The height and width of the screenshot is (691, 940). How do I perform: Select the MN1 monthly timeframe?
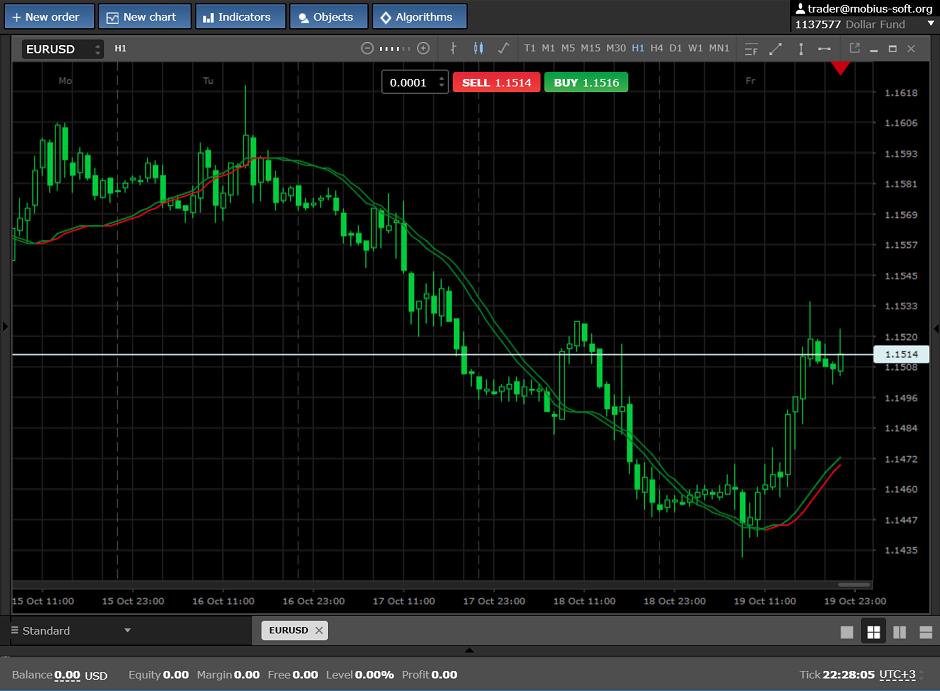pos(719,49)
